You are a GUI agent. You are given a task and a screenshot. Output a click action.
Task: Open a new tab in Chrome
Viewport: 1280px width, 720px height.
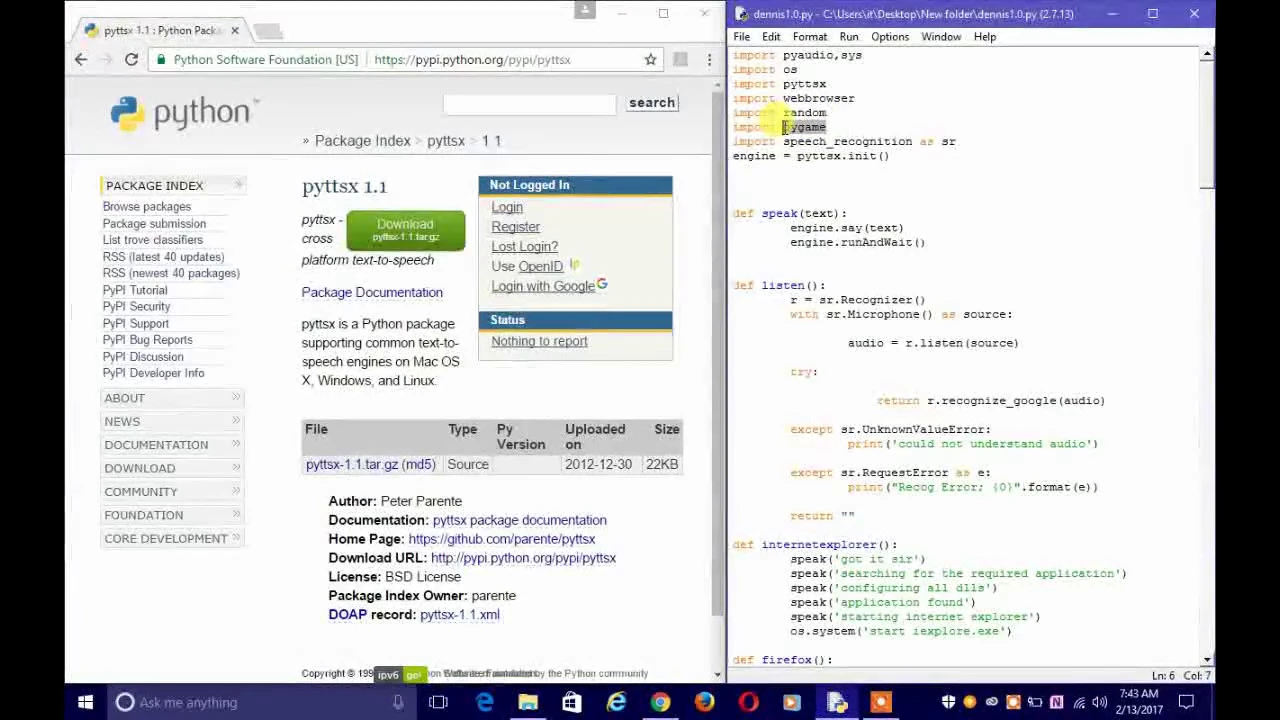click(268, 31)
